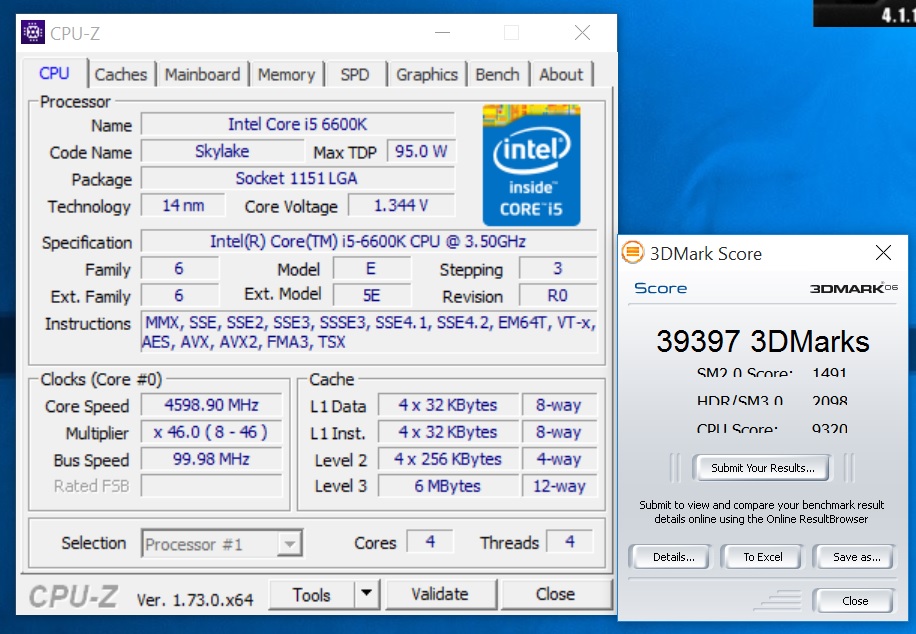Click Close button in 3DMark Score window
Viewport: 916px width, 634px height.
tap(855, 601)
